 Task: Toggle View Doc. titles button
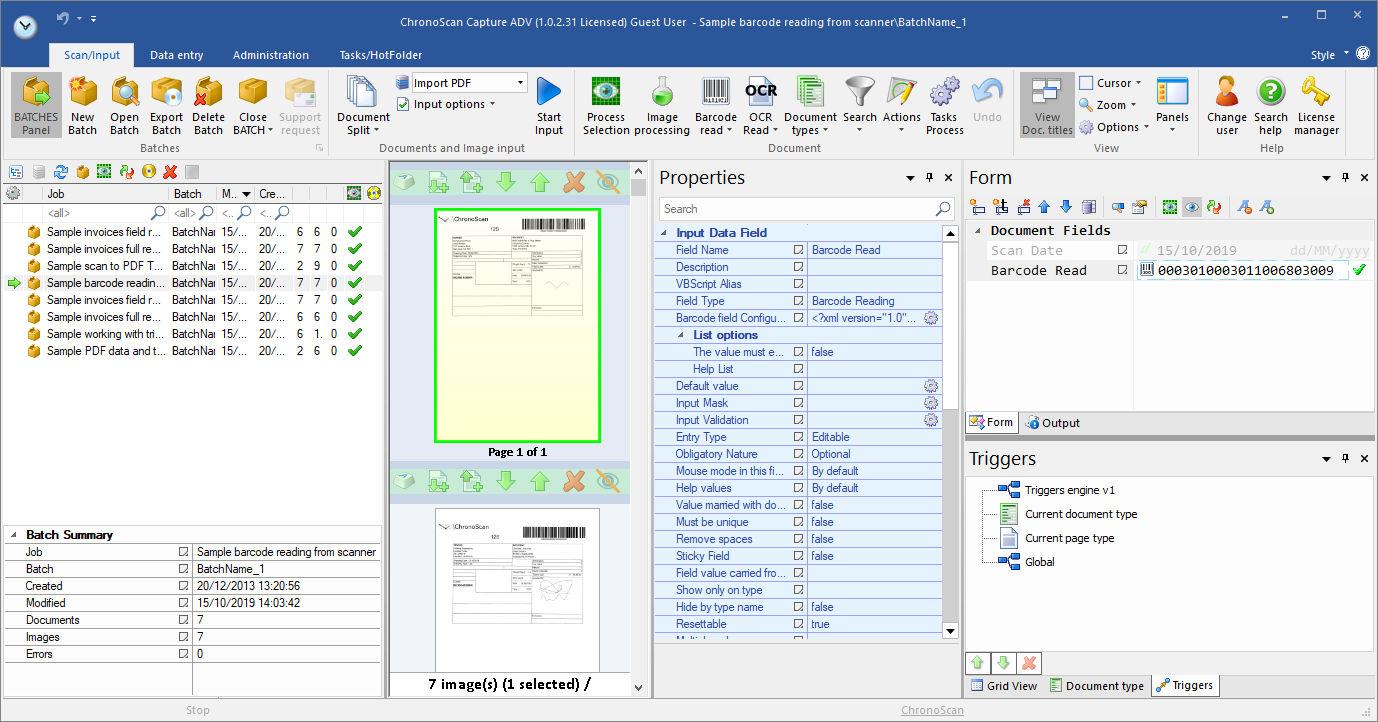click(x=1047, y=105)
